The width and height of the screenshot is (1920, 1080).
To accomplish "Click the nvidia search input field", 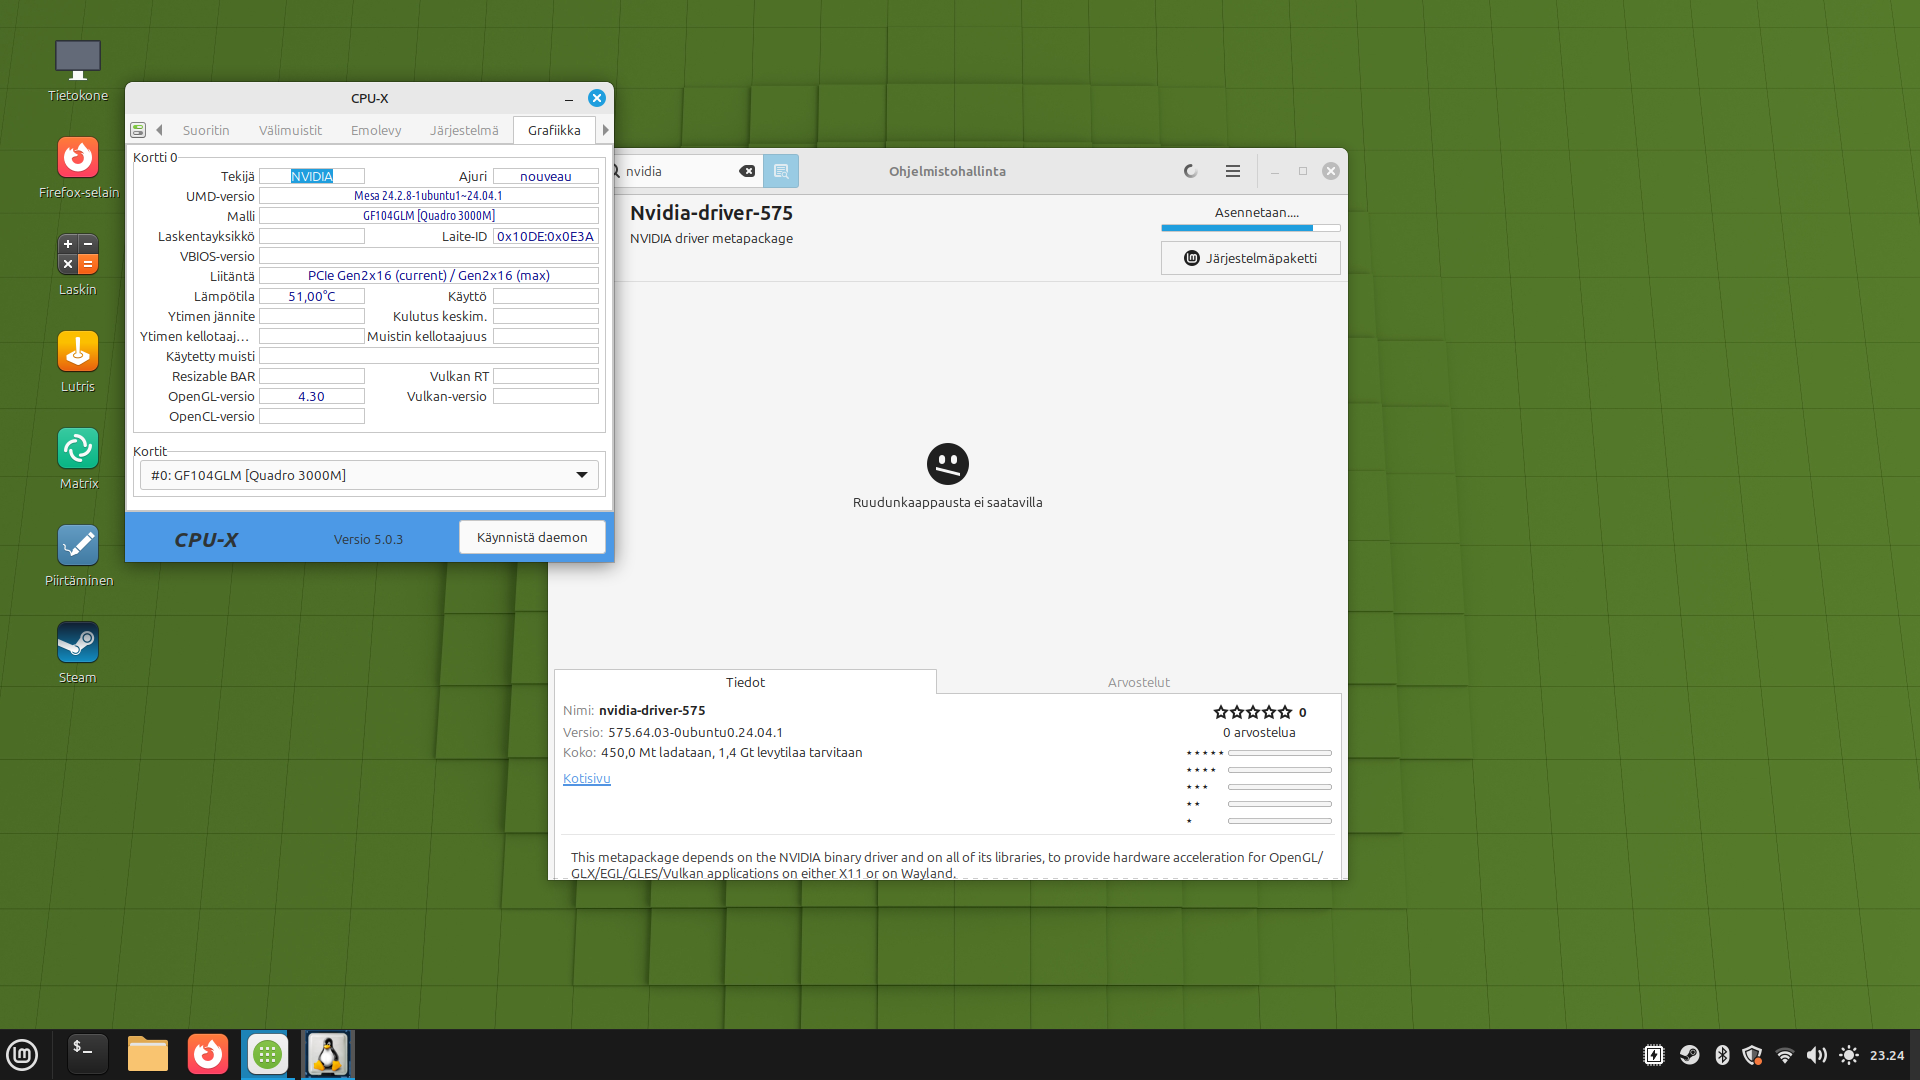I will pyautogui.click(x=680, y=171).
